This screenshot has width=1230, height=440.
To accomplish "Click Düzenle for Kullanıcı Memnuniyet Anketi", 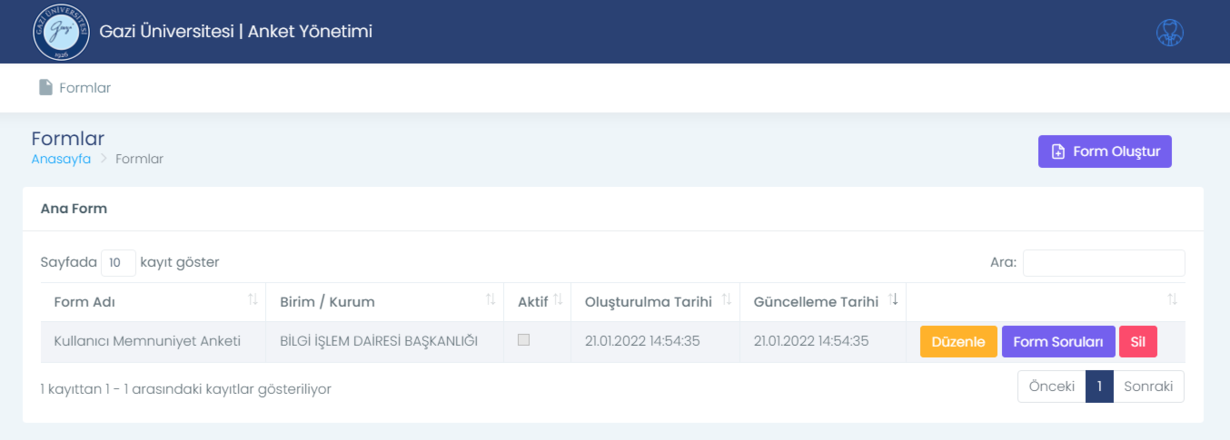I will point(958,342).
